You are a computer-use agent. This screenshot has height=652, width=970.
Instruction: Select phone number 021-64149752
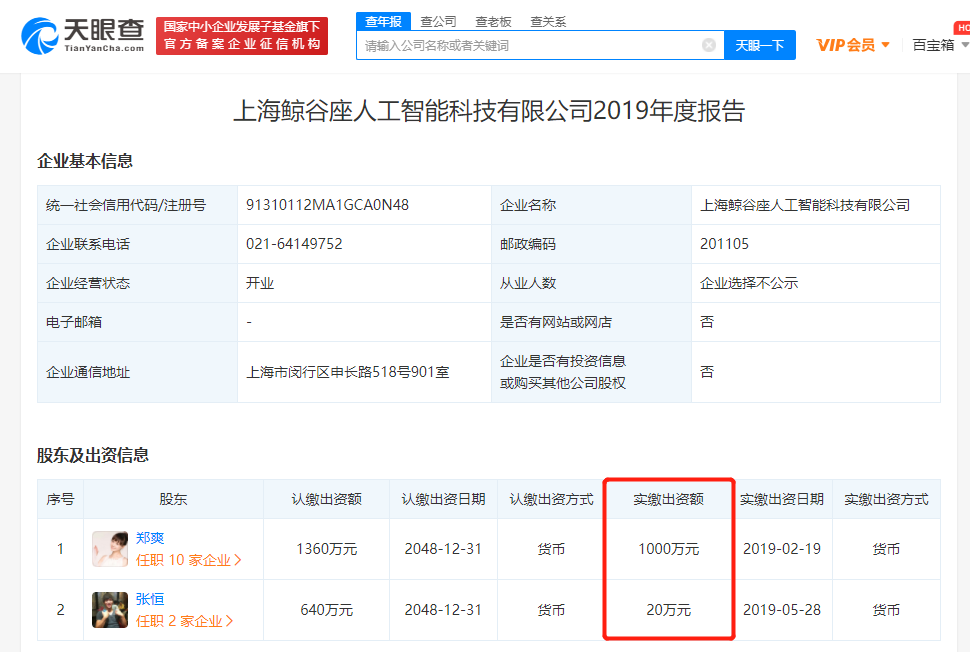pyautogui.click(x=294, y=244)
